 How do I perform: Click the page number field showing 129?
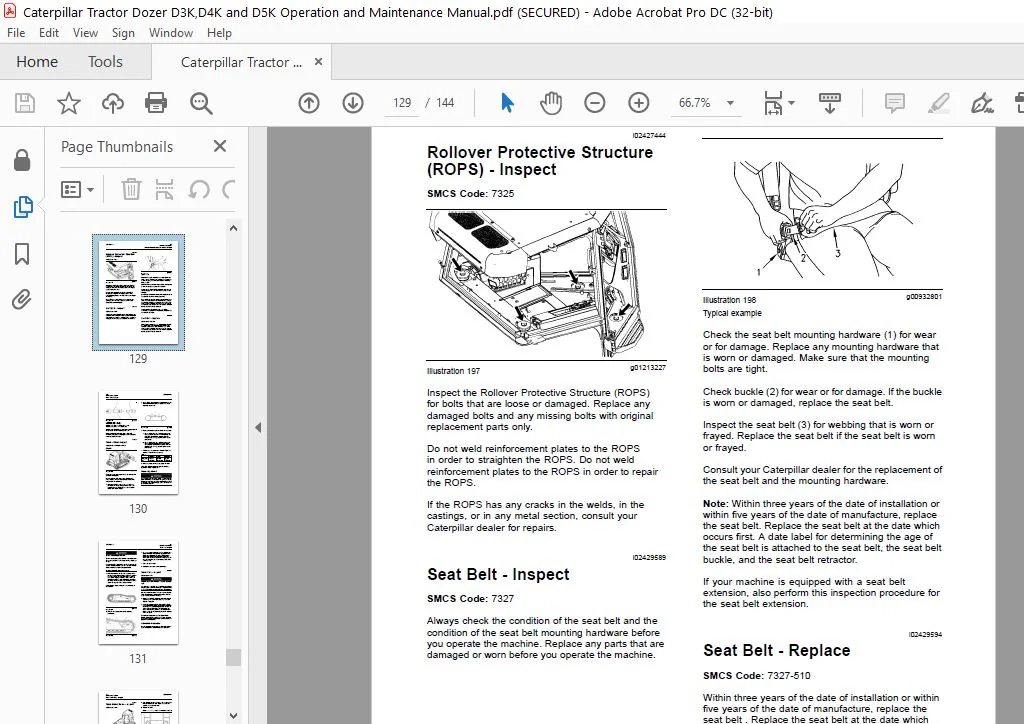click(x=402, y=103)
